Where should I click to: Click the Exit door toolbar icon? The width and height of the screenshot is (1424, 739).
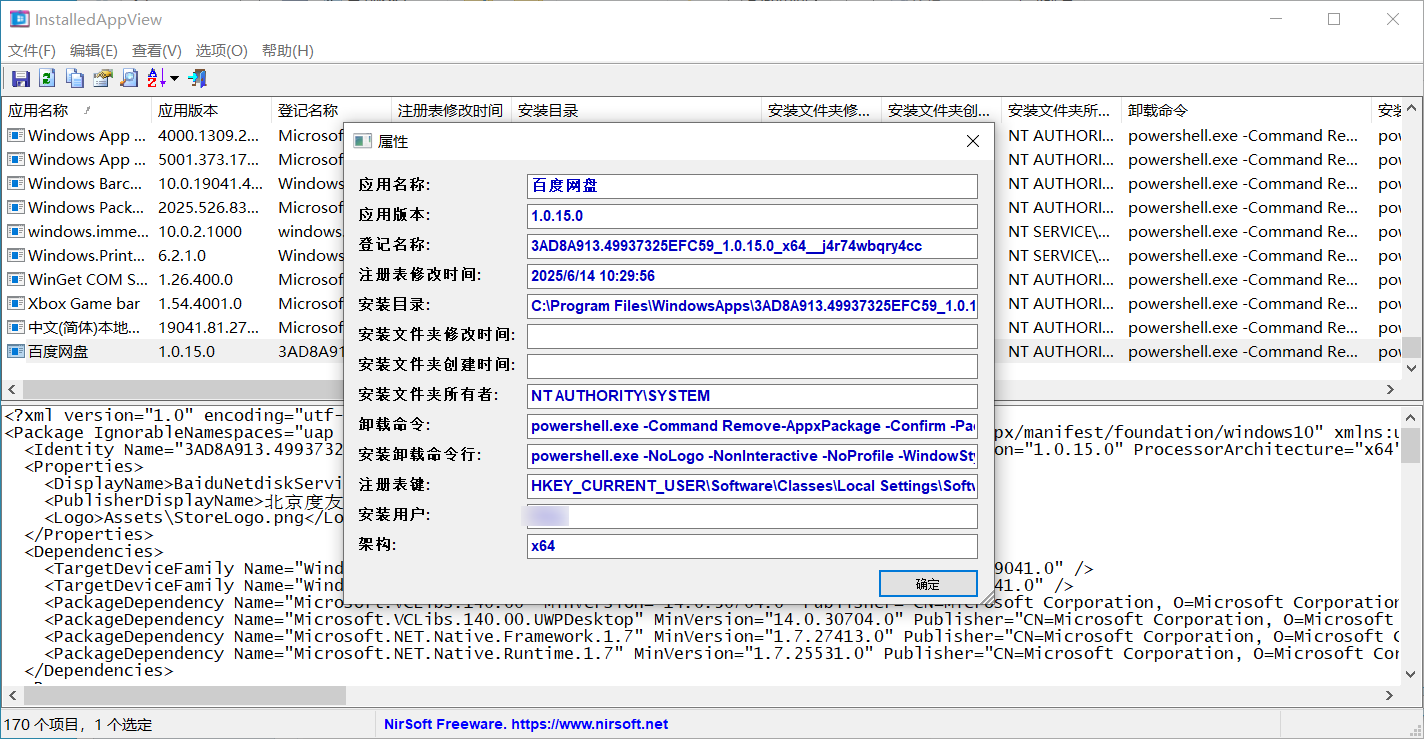196,78
